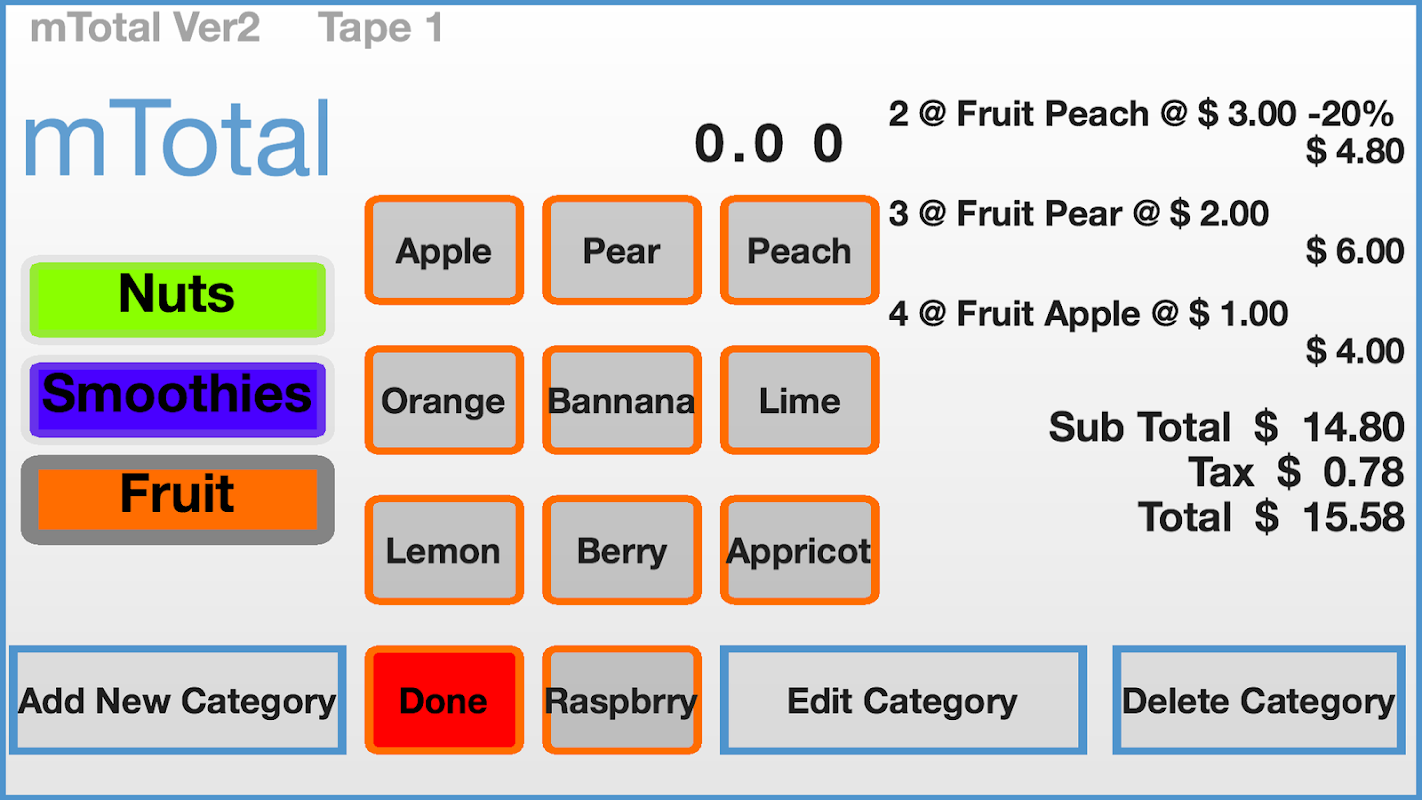Image resolution: width=1422 pixels, height=800 pixels.
Task: Add a Peach item
Action: pos(800,250)
